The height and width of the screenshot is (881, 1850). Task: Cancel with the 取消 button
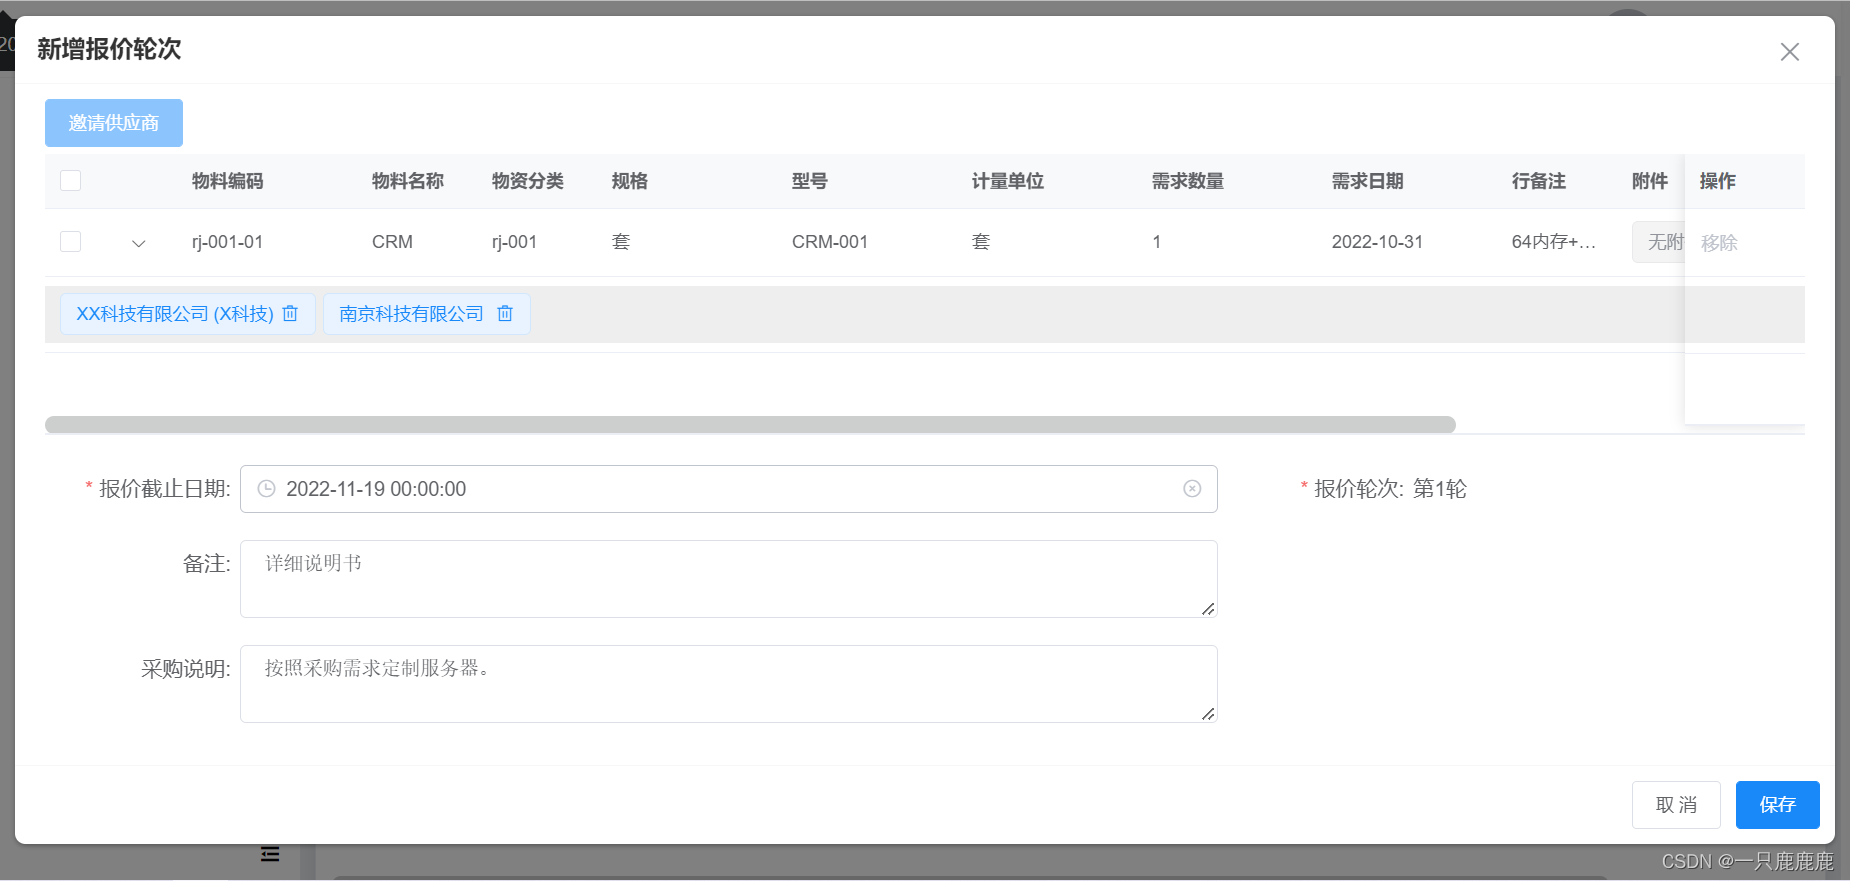coord(1676,805)
